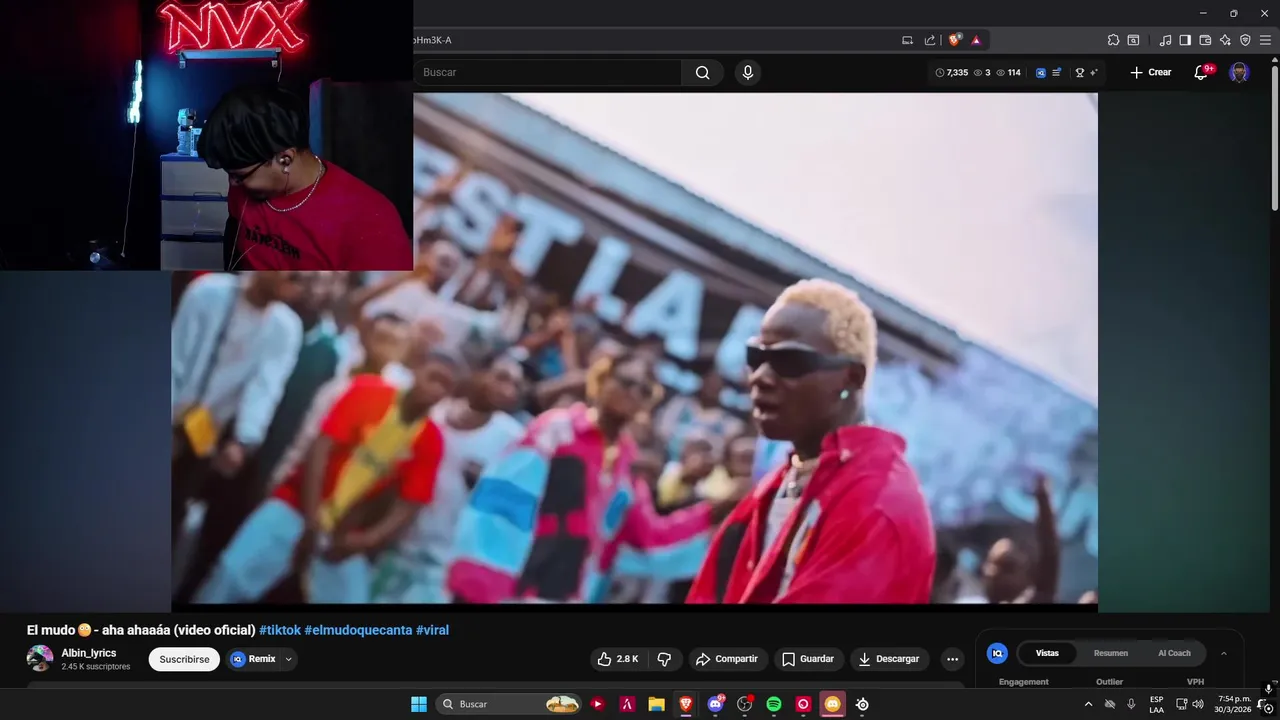
Task: Click the video player to pause
Action: [x=634, y=350]
